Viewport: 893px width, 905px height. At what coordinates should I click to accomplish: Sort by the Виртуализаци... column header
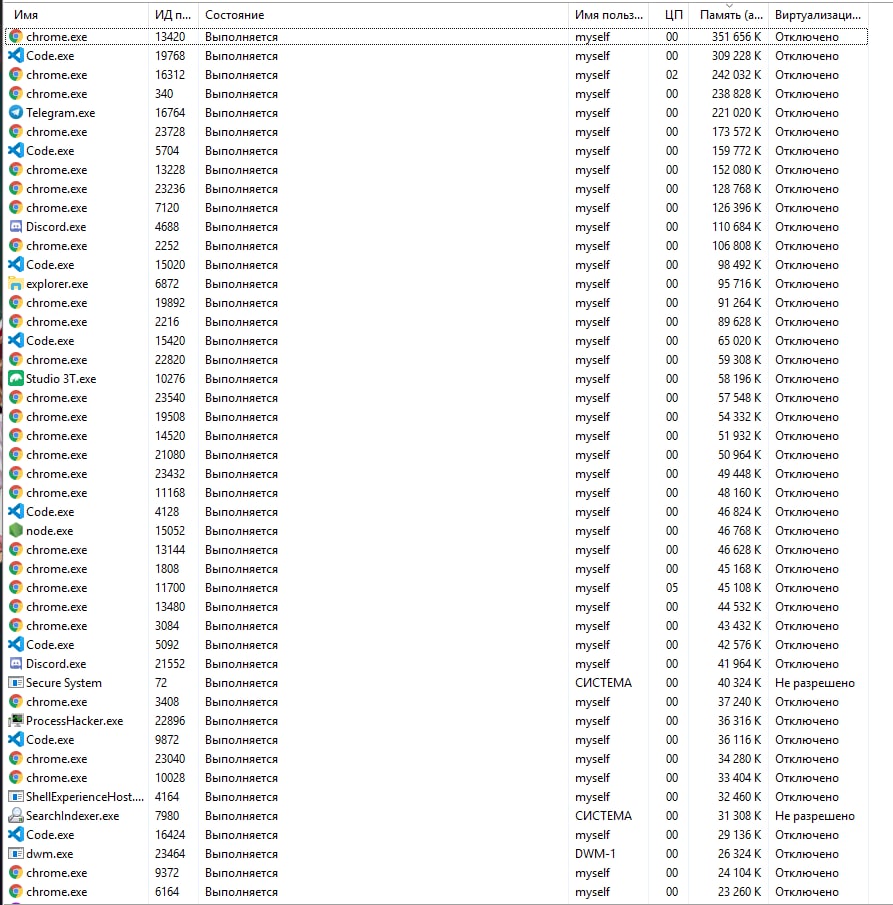[x=818, y=15]
